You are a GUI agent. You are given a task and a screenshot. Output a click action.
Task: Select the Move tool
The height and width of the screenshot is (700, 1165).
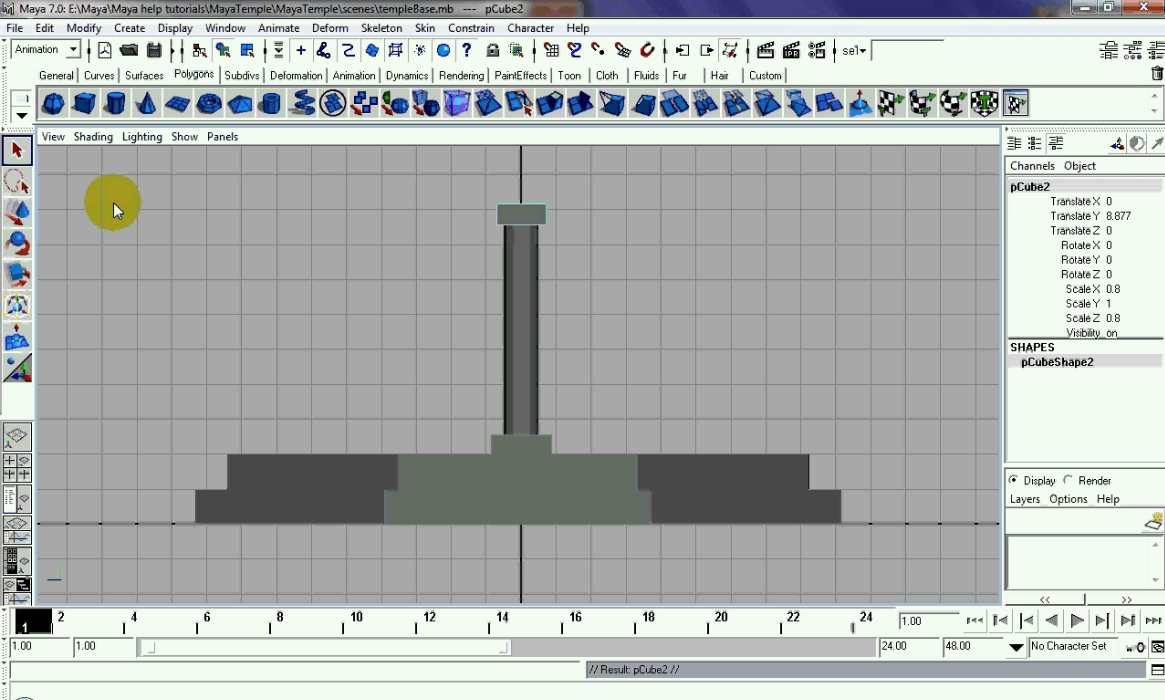pyautogui.click(x=17, y=211)
